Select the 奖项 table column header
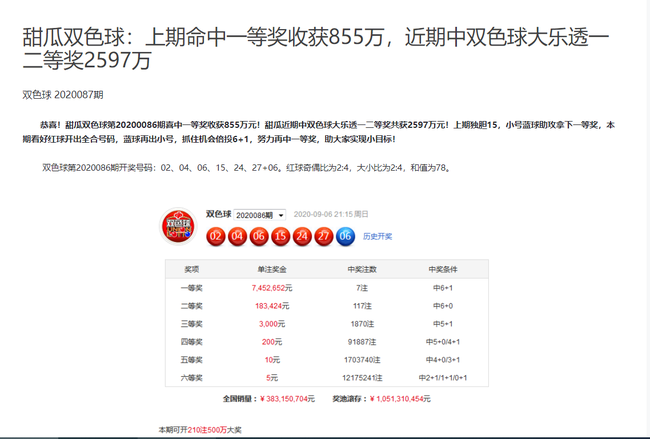 tap(192, 269)
